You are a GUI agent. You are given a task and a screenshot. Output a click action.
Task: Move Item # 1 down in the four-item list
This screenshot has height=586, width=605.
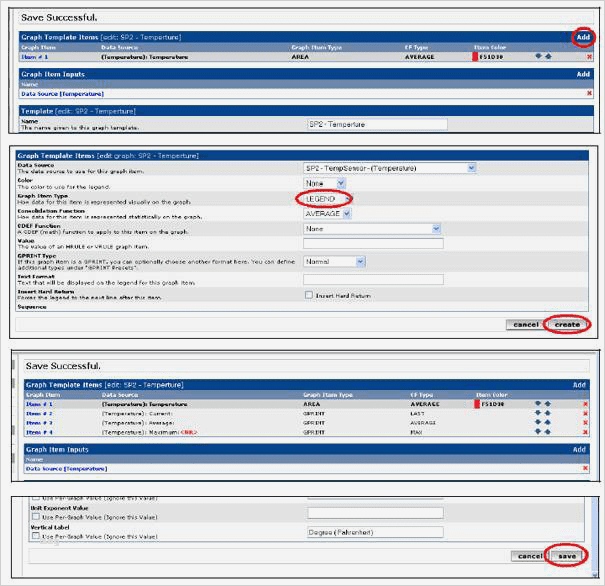(538, 404)
